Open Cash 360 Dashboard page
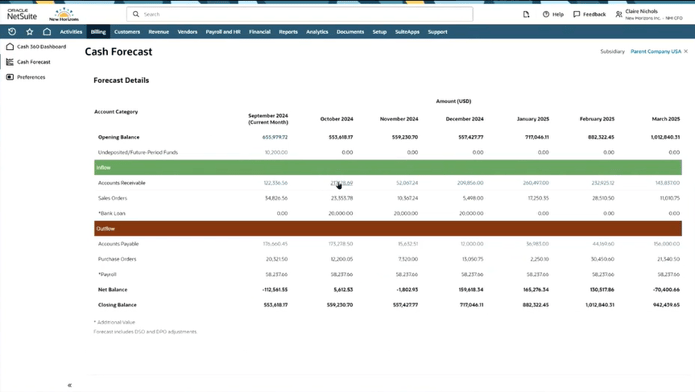This screenshot has width=695, height=392. (41, 47)
